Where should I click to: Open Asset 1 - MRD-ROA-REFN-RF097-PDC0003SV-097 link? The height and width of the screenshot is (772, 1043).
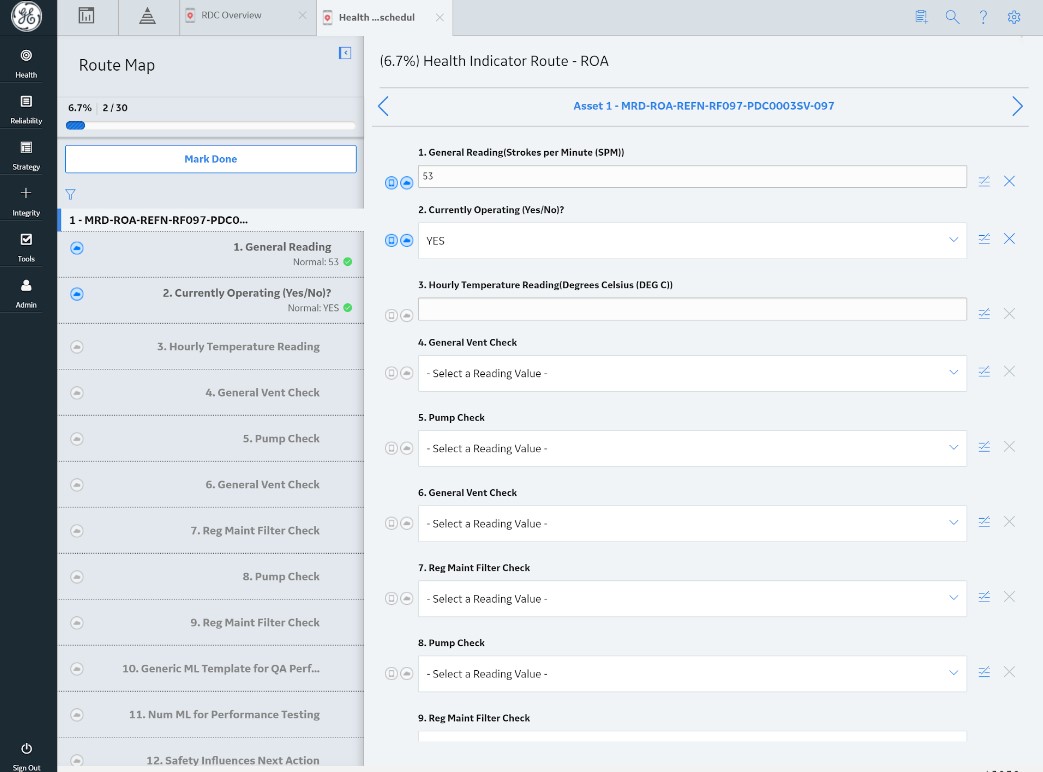click(703, 106)
